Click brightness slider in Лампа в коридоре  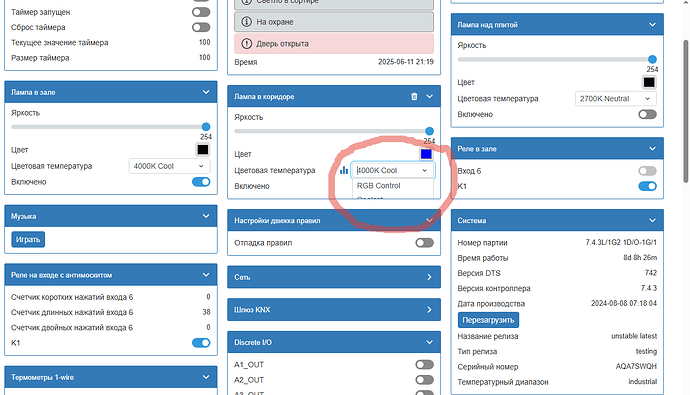coord(334,131)
